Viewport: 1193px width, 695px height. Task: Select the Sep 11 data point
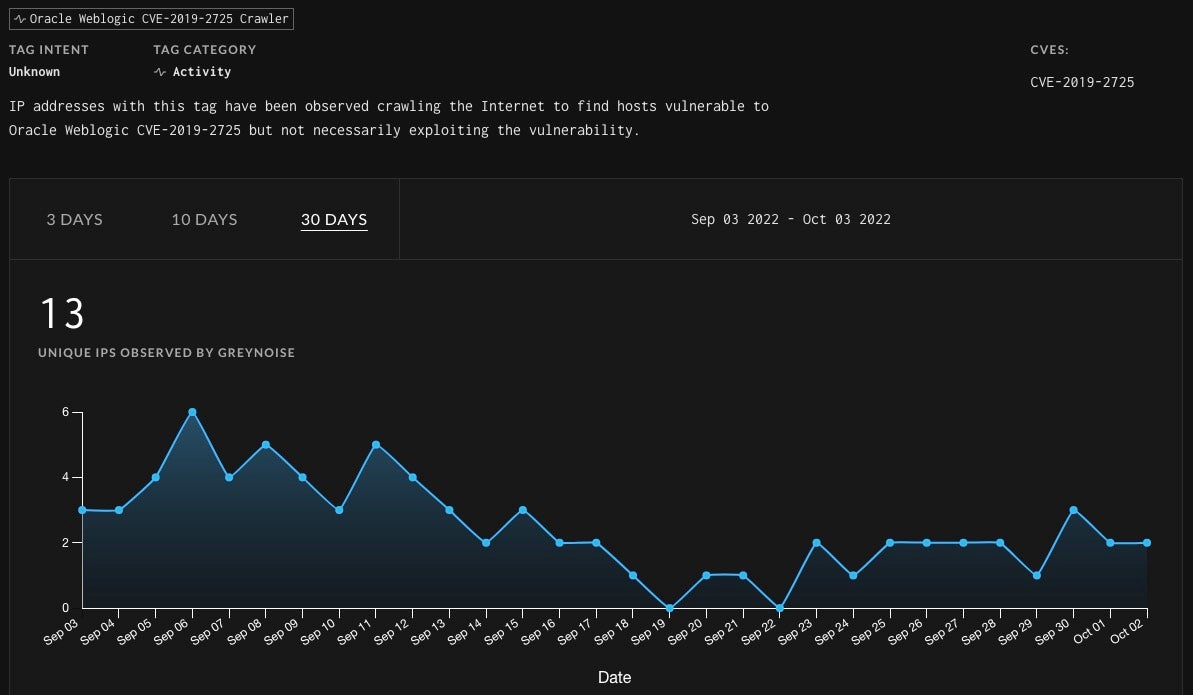376,445
